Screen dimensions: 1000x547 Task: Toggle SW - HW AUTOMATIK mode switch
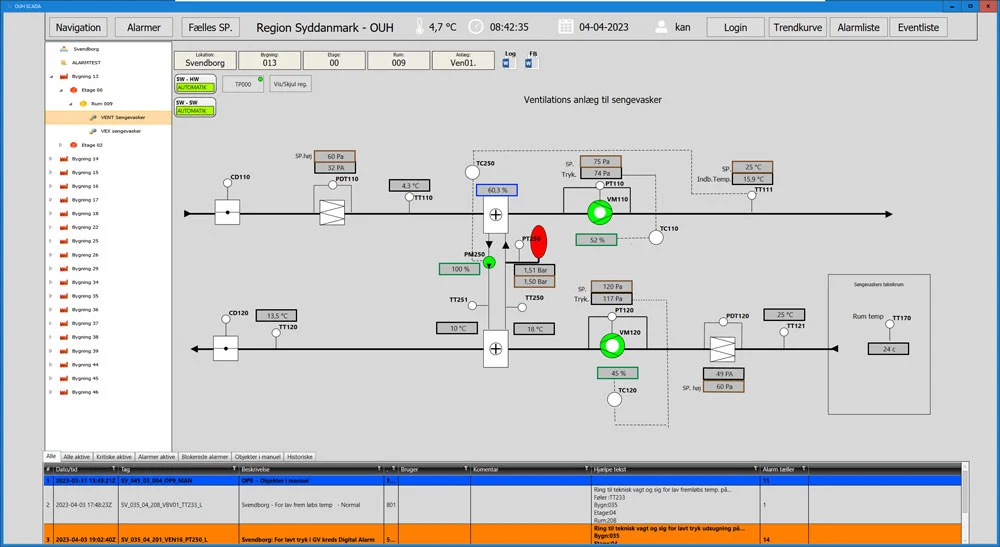[194, 88]
